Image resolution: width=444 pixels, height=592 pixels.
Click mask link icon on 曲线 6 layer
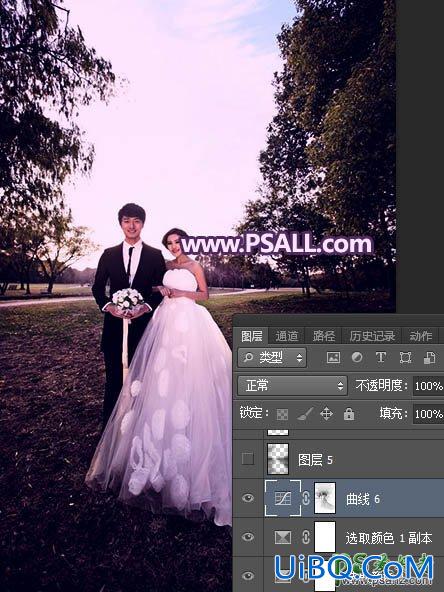(x=306, y=498)
